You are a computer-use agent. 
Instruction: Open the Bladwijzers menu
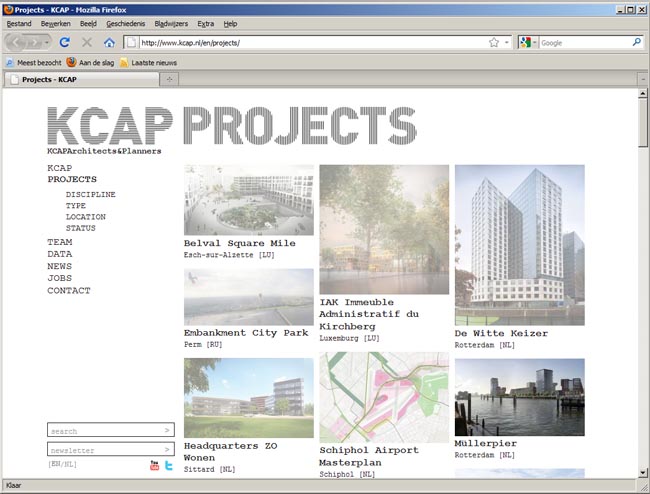[171, 24]
